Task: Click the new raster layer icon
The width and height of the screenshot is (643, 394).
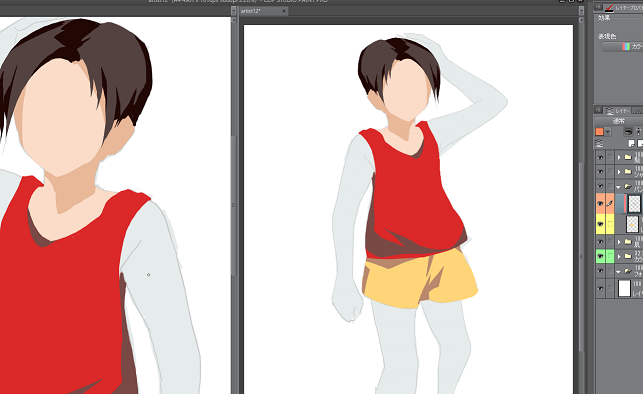Action: pos(632,143)
